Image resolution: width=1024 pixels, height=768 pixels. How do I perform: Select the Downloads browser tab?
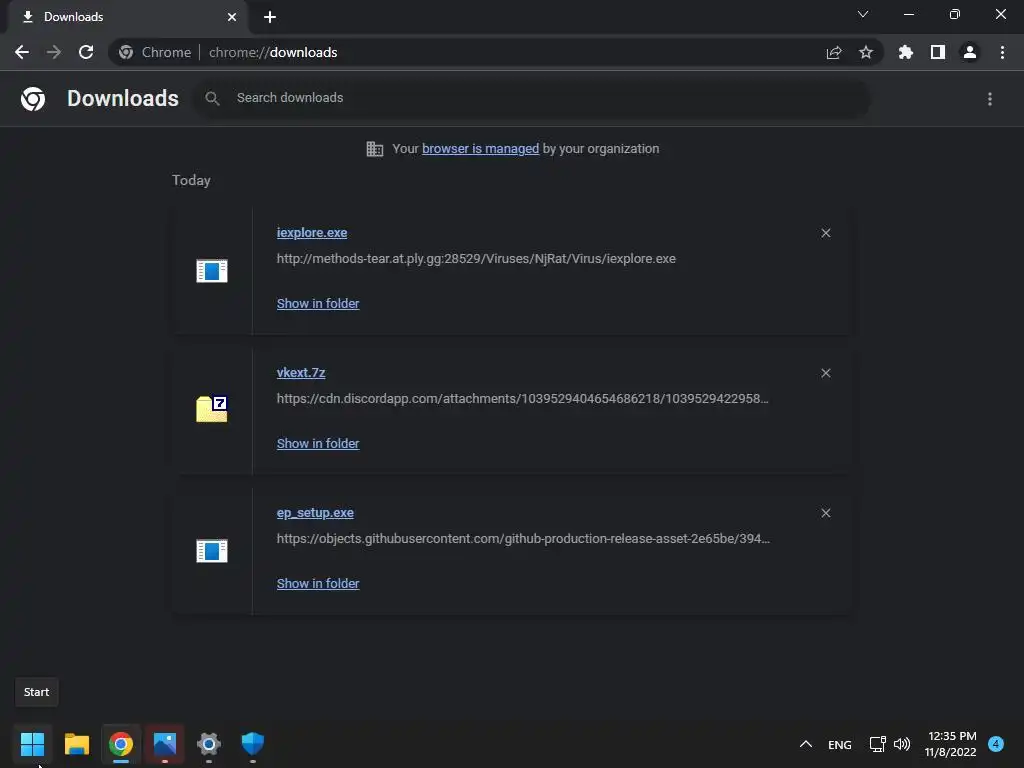[x=127, y=17]
